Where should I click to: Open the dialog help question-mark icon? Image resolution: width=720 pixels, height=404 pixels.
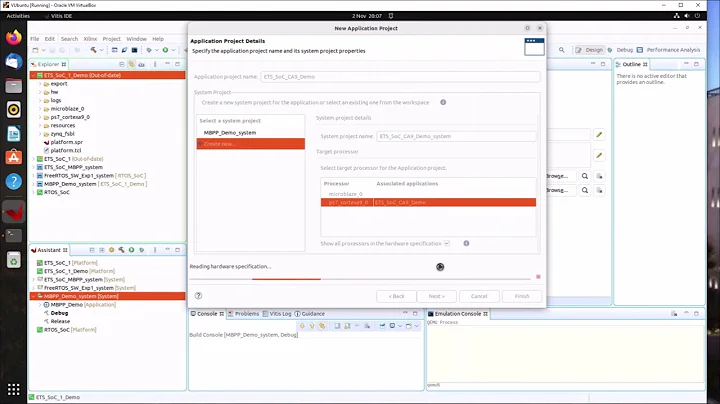click(198, 296)
